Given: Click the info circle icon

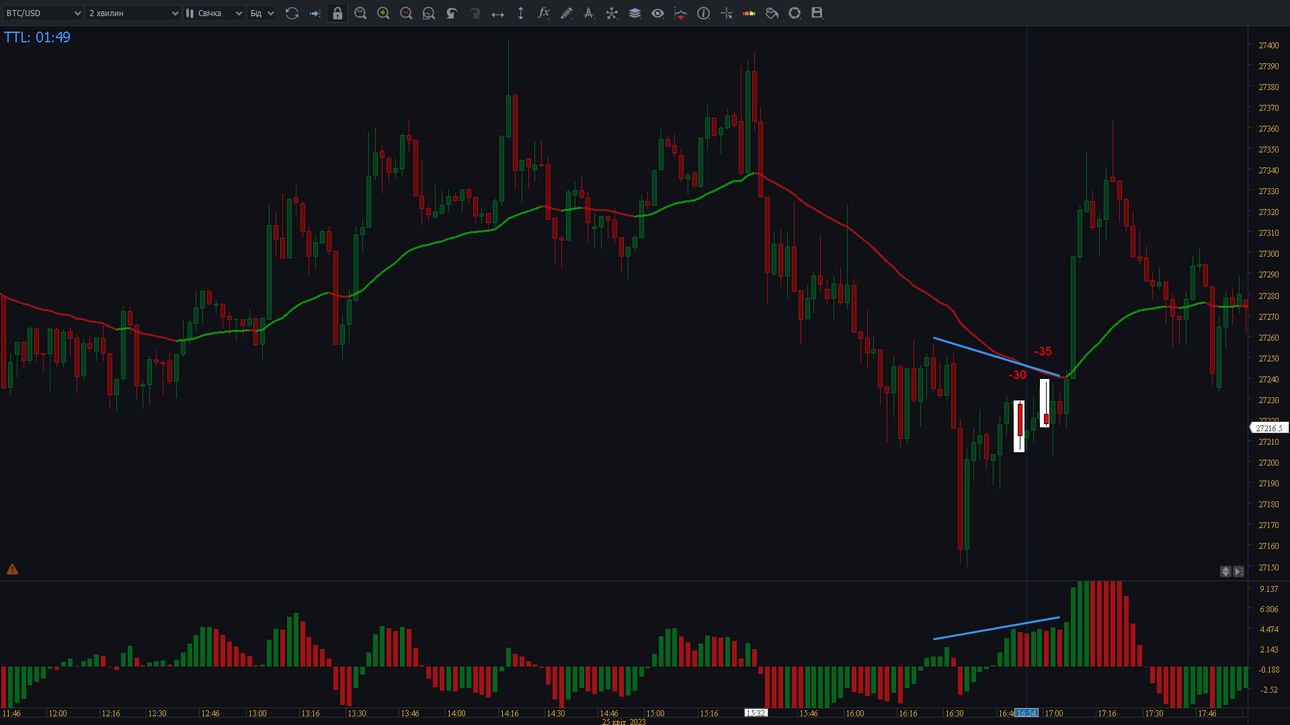Looking at the screenshot, I should (703, 13).
